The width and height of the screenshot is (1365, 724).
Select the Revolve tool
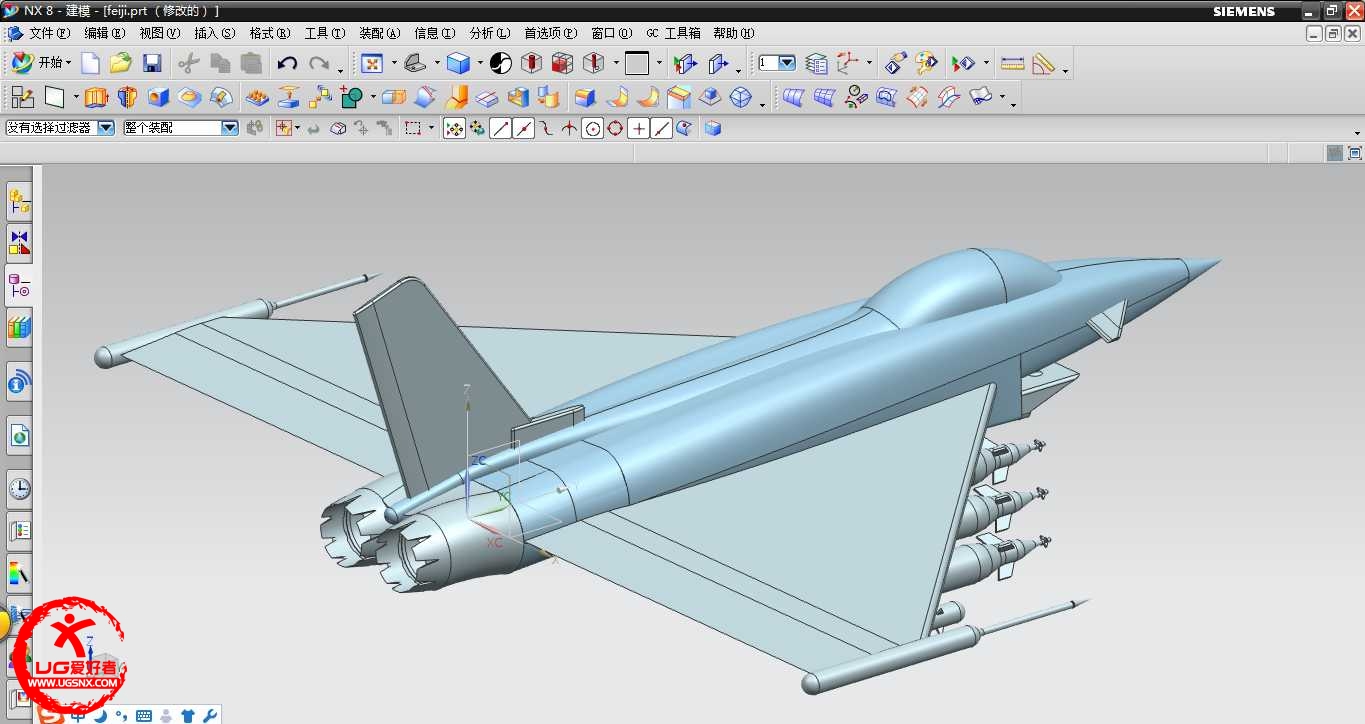point(127,98)
